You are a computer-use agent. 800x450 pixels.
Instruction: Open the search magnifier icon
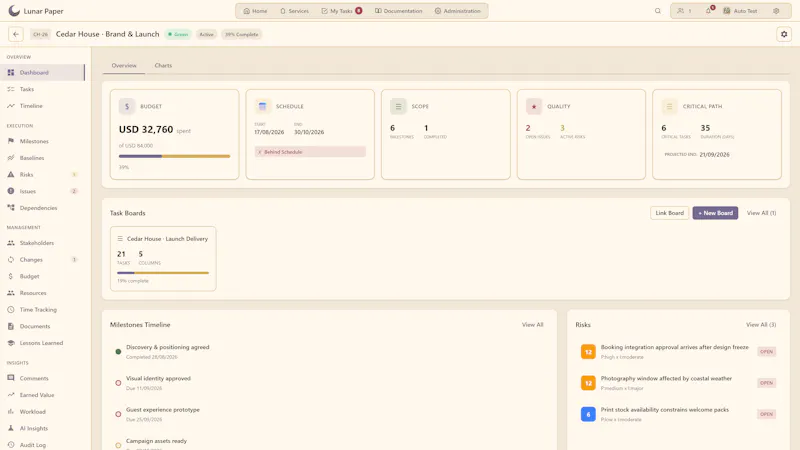658,11
